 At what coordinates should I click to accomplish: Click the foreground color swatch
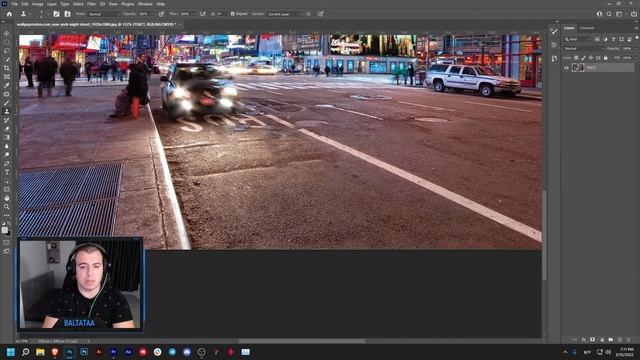coord(4,230)
